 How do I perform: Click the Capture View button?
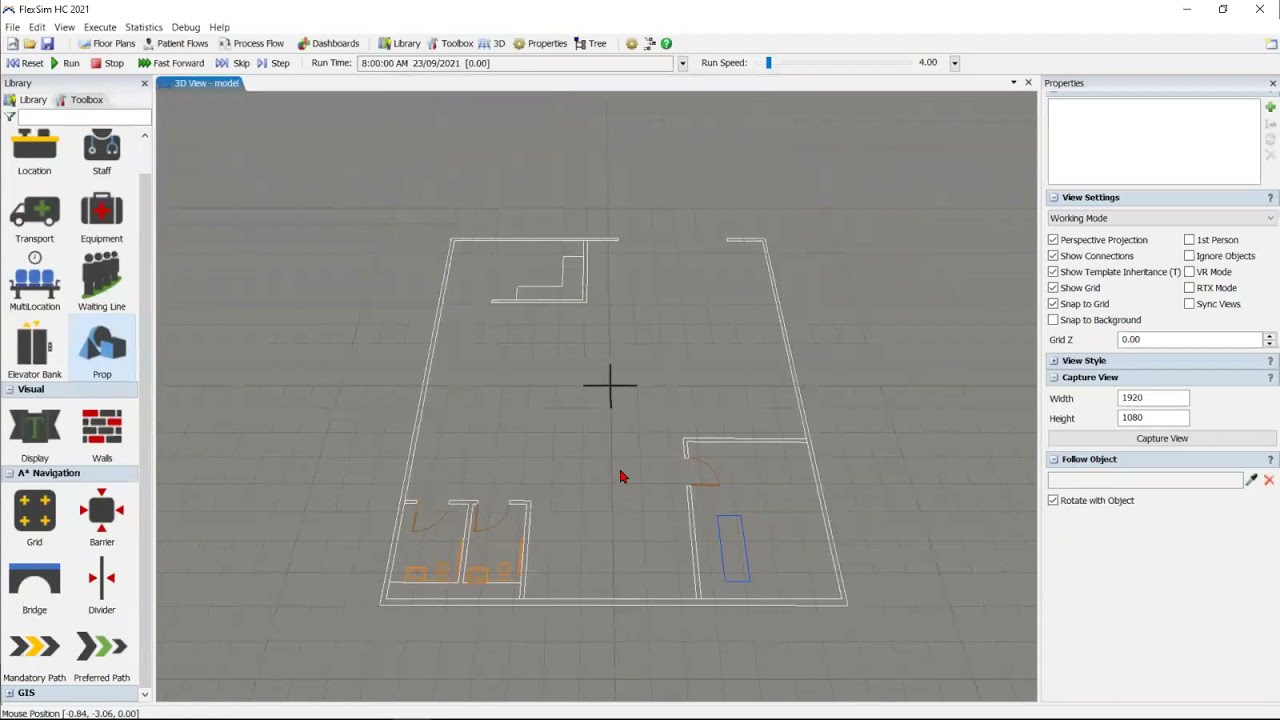click(x=1162, y=439)
